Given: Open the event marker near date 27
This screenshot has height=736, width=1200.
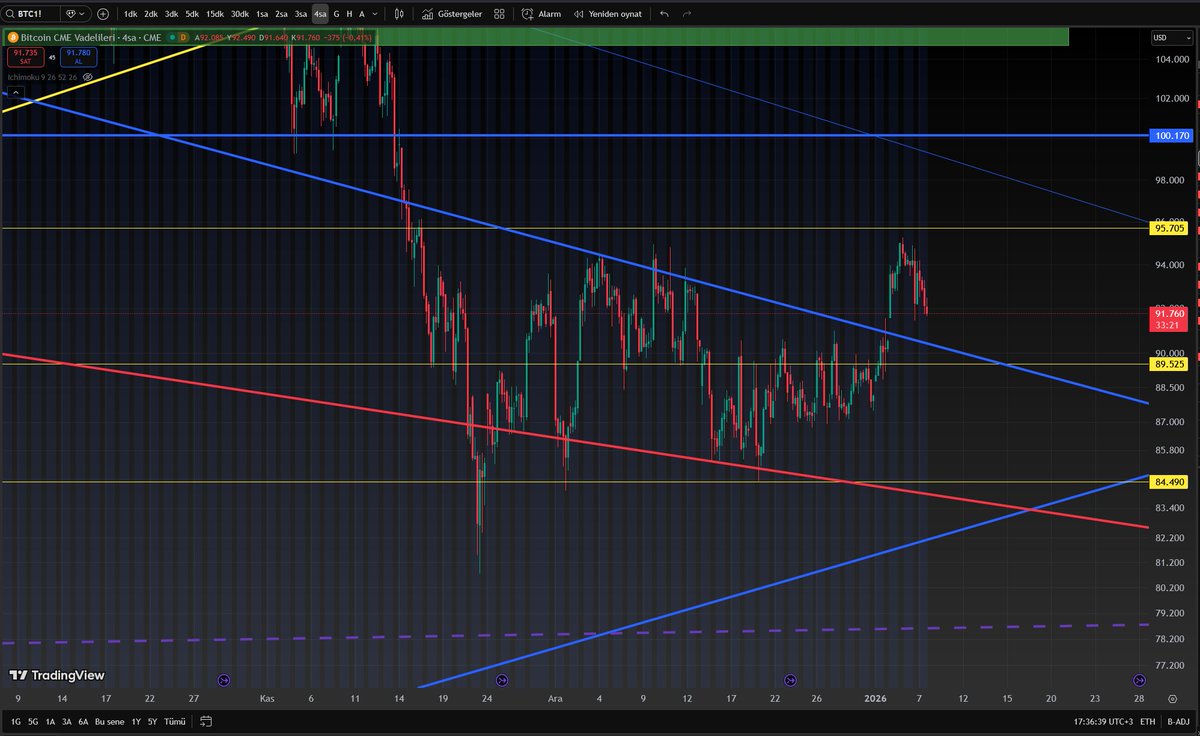Looking at the screenshot, I should coord(223,680).
